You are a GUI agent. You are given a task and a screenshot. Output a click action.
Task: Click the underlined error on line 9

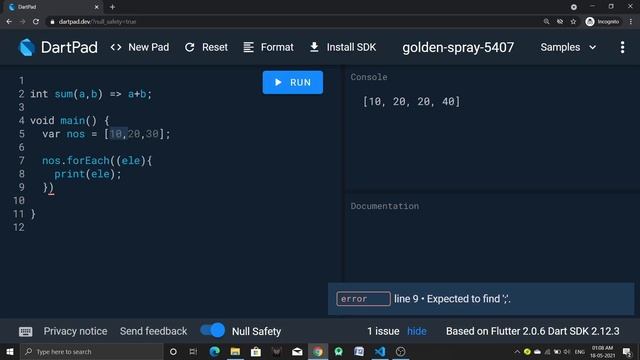51,188
